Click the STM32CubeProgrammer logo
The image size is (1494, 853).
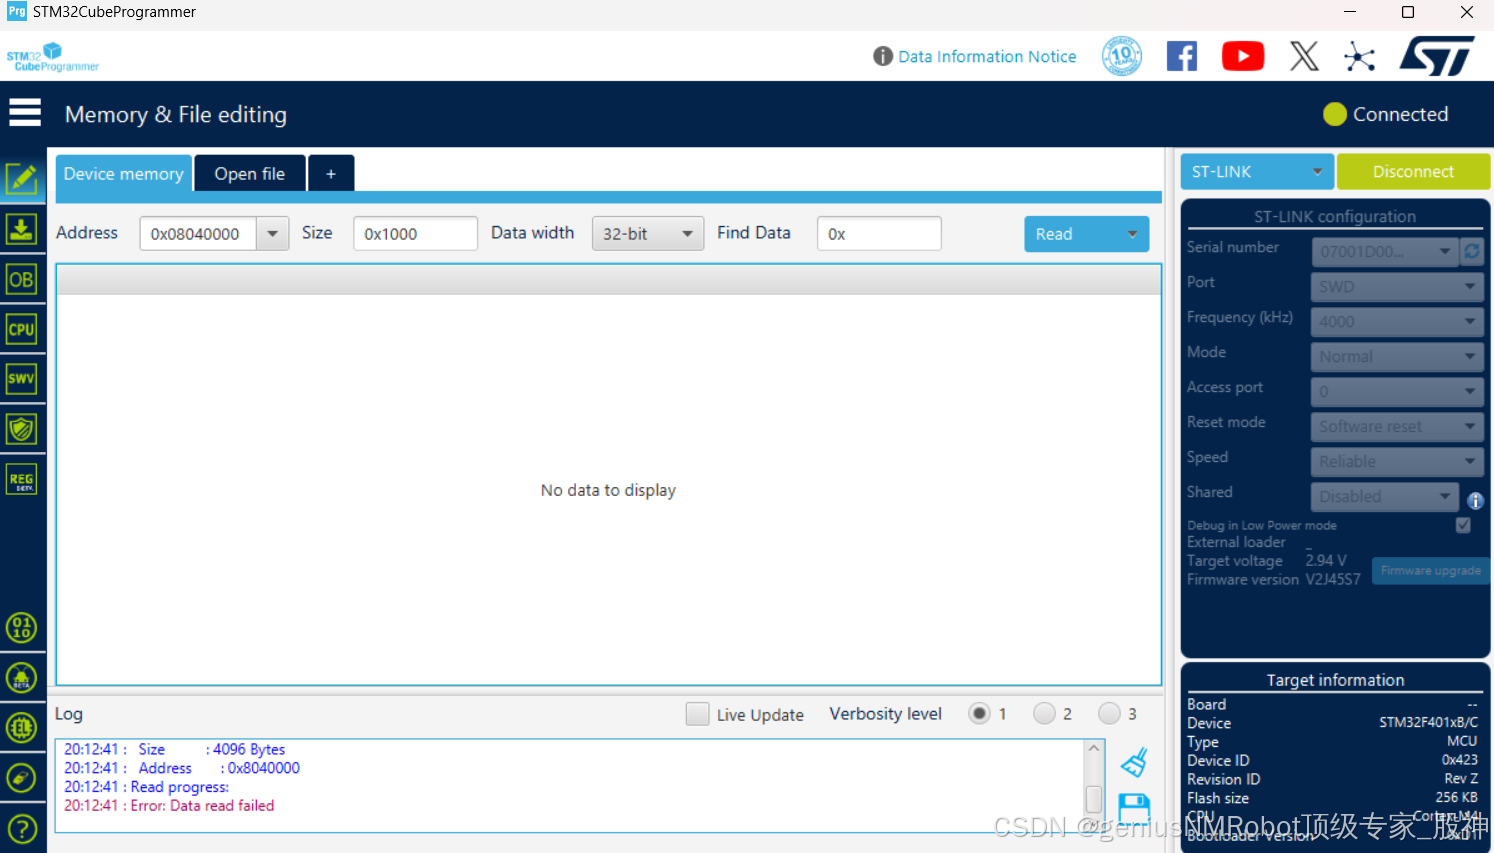(x=53, y=57)
